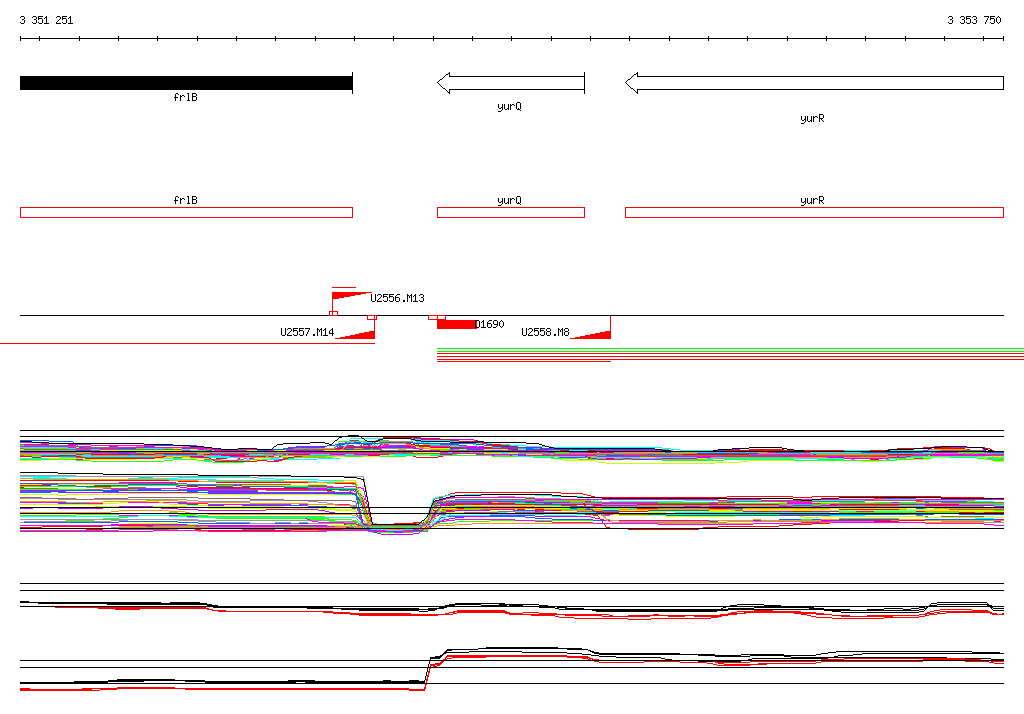Viewport: 1024px width, 714px height.
Task: Select the solid red D1690 block
Action: tap(456, 325)
